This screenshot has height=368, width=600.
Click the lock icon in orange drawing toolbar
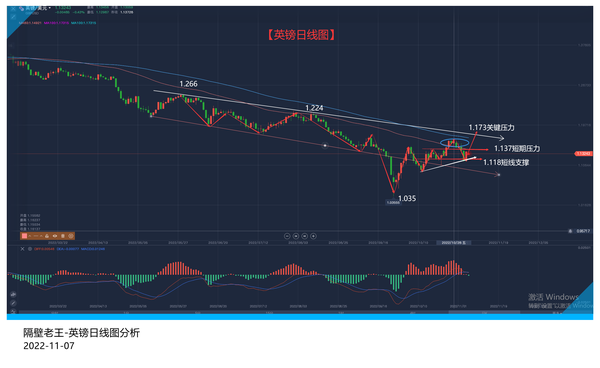(47, 236)
